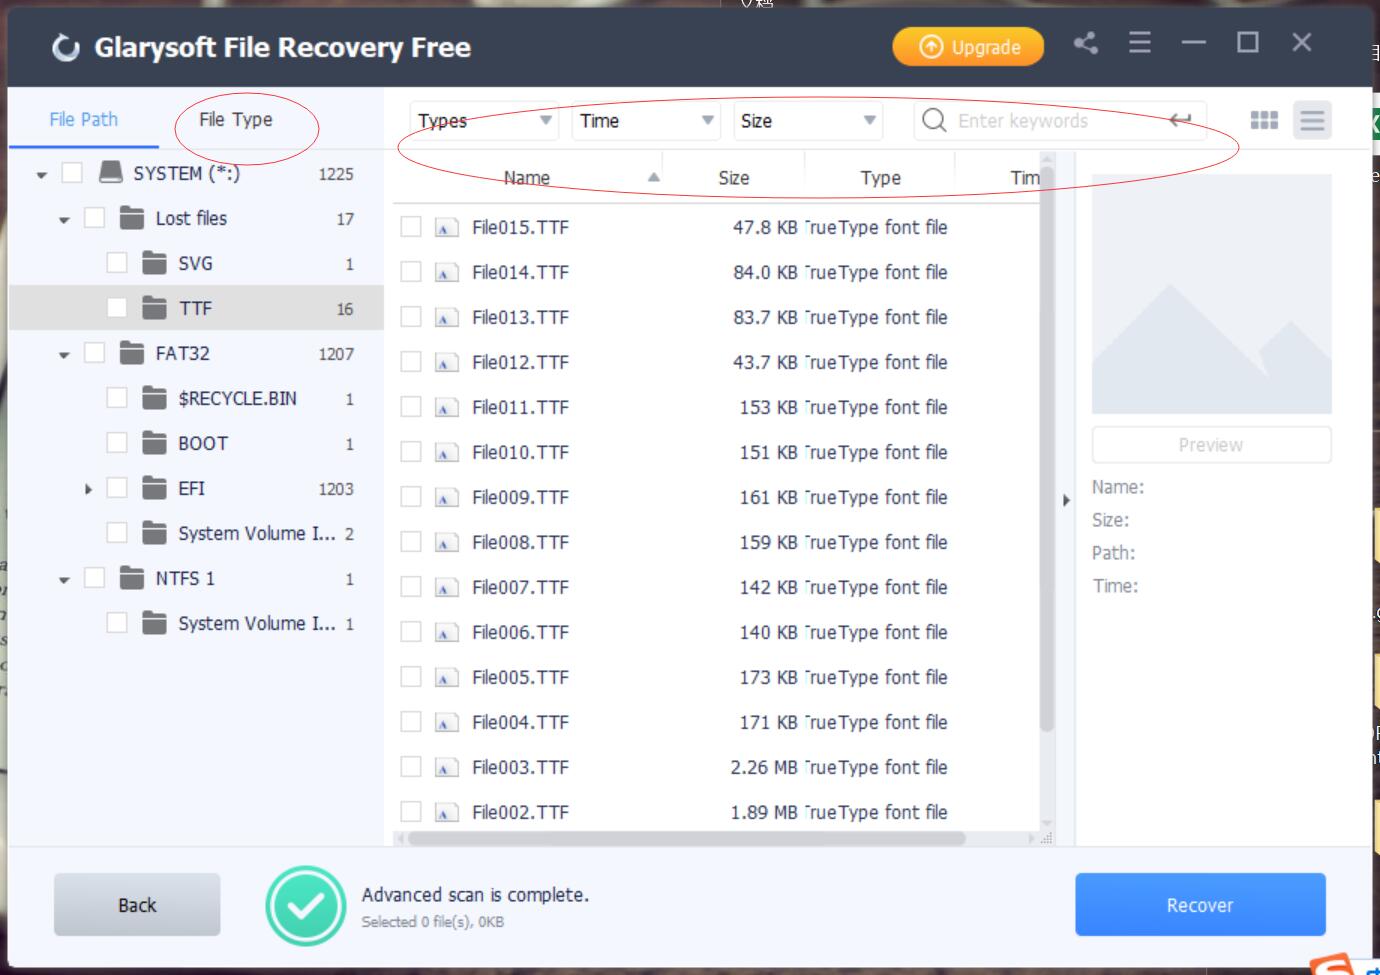Click the File015.TTF font file icon

coord(446,228)
